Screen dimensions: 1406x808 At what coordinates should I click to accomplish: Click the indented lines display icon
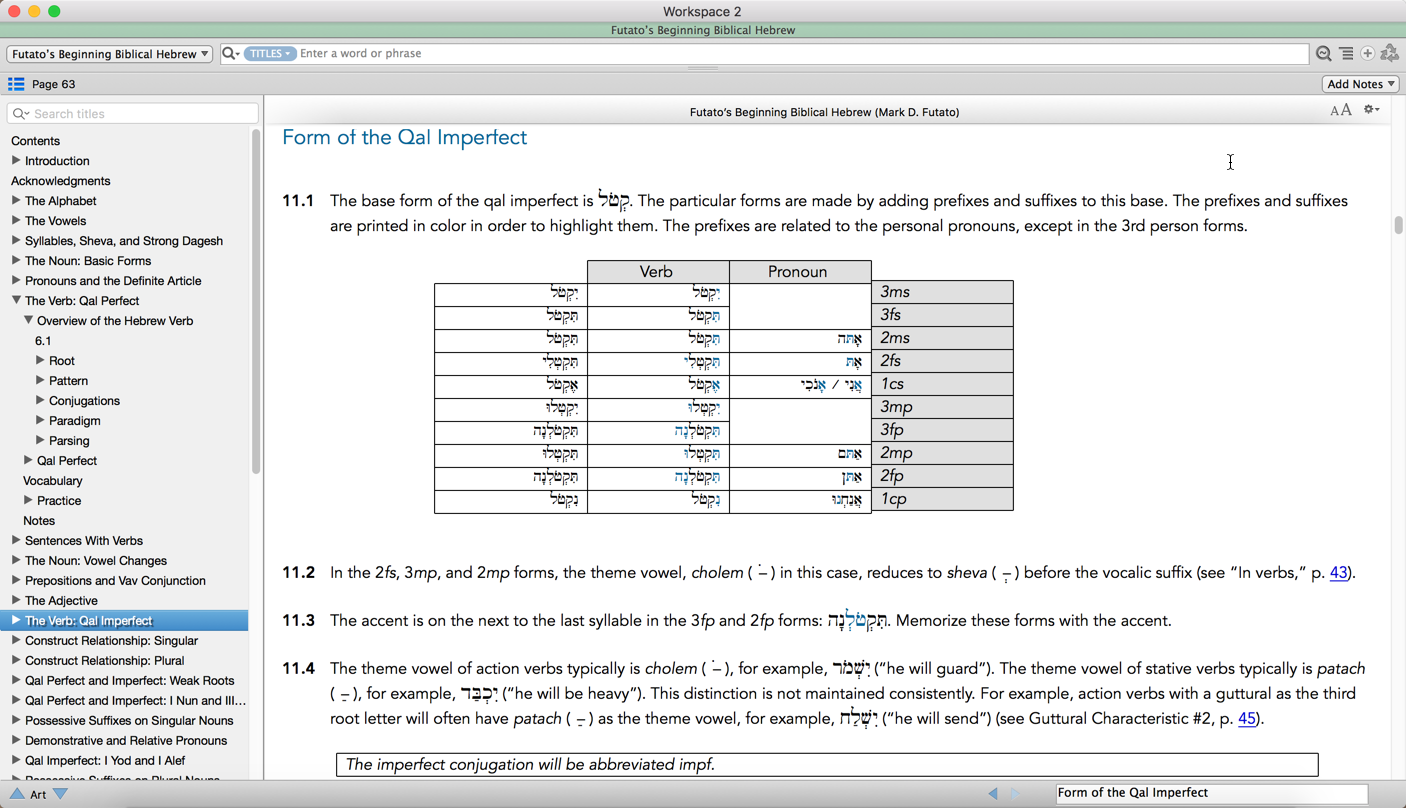click(1346, 54)
